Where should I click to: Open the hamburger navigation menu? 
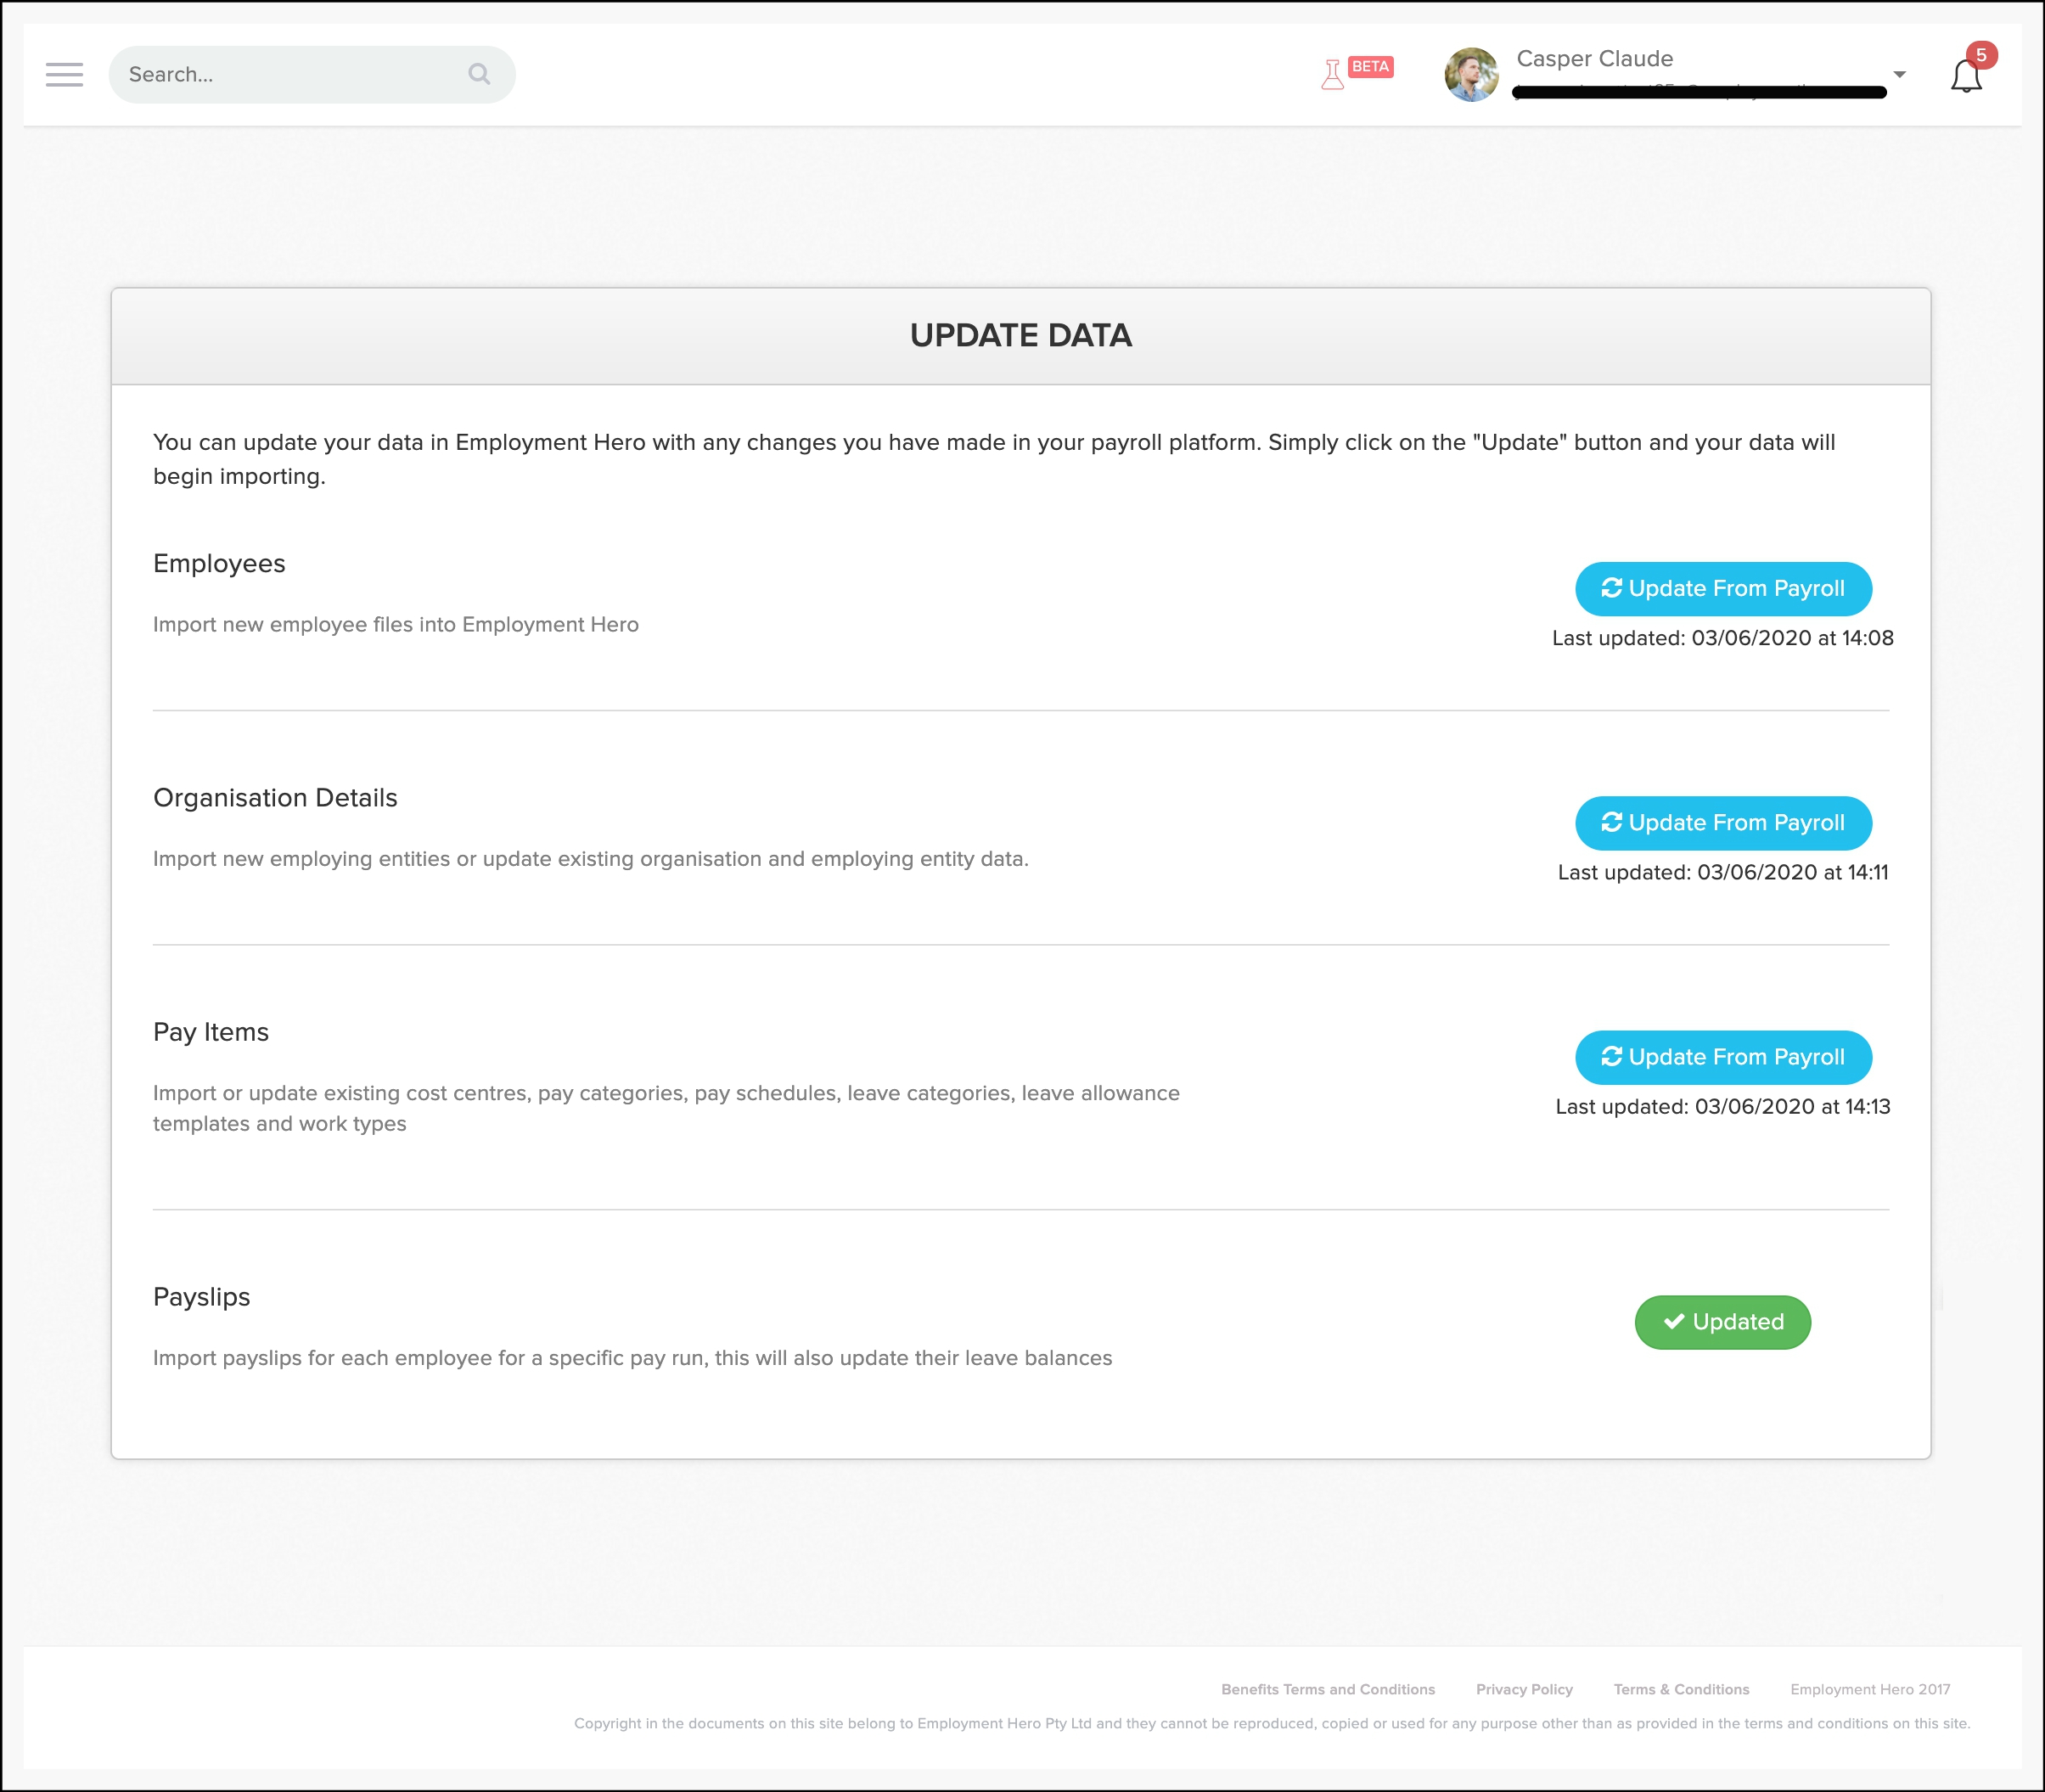point(64,75)
